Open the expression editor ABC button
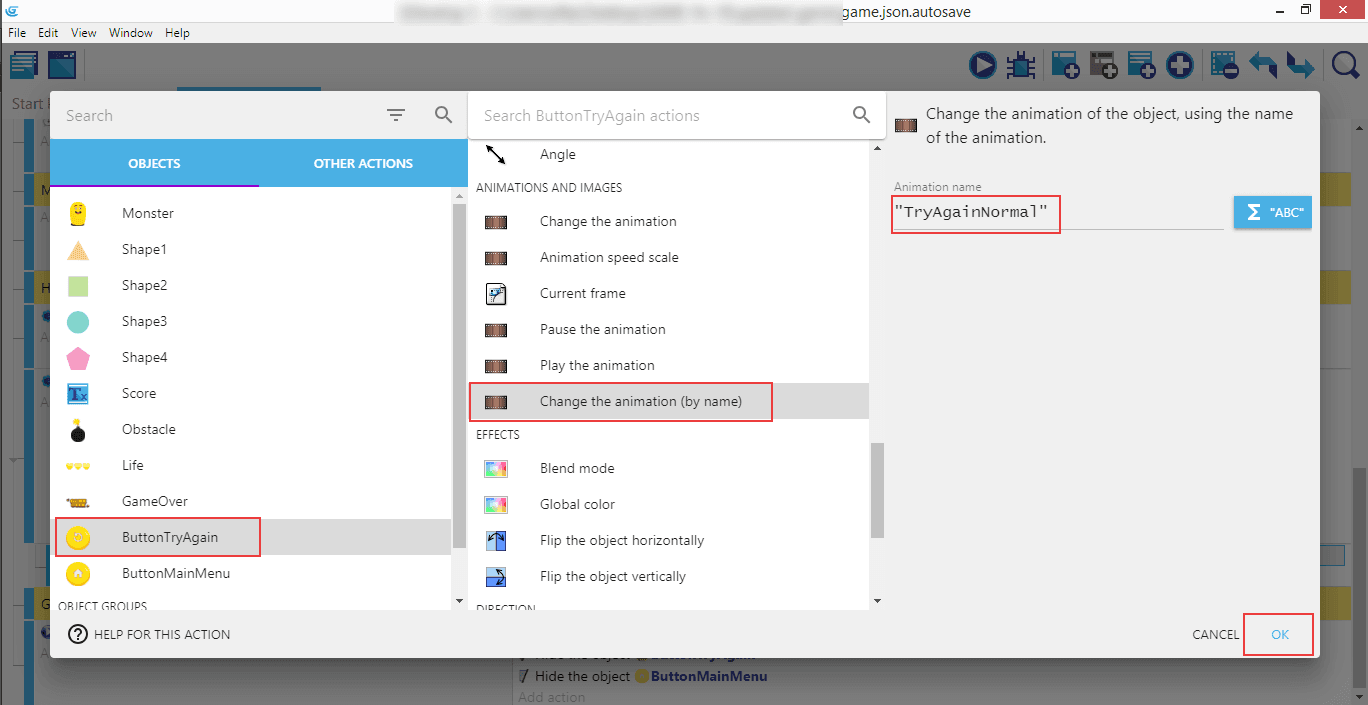The height and width of the screenshot is (705, 1368). click(1272, 213)
